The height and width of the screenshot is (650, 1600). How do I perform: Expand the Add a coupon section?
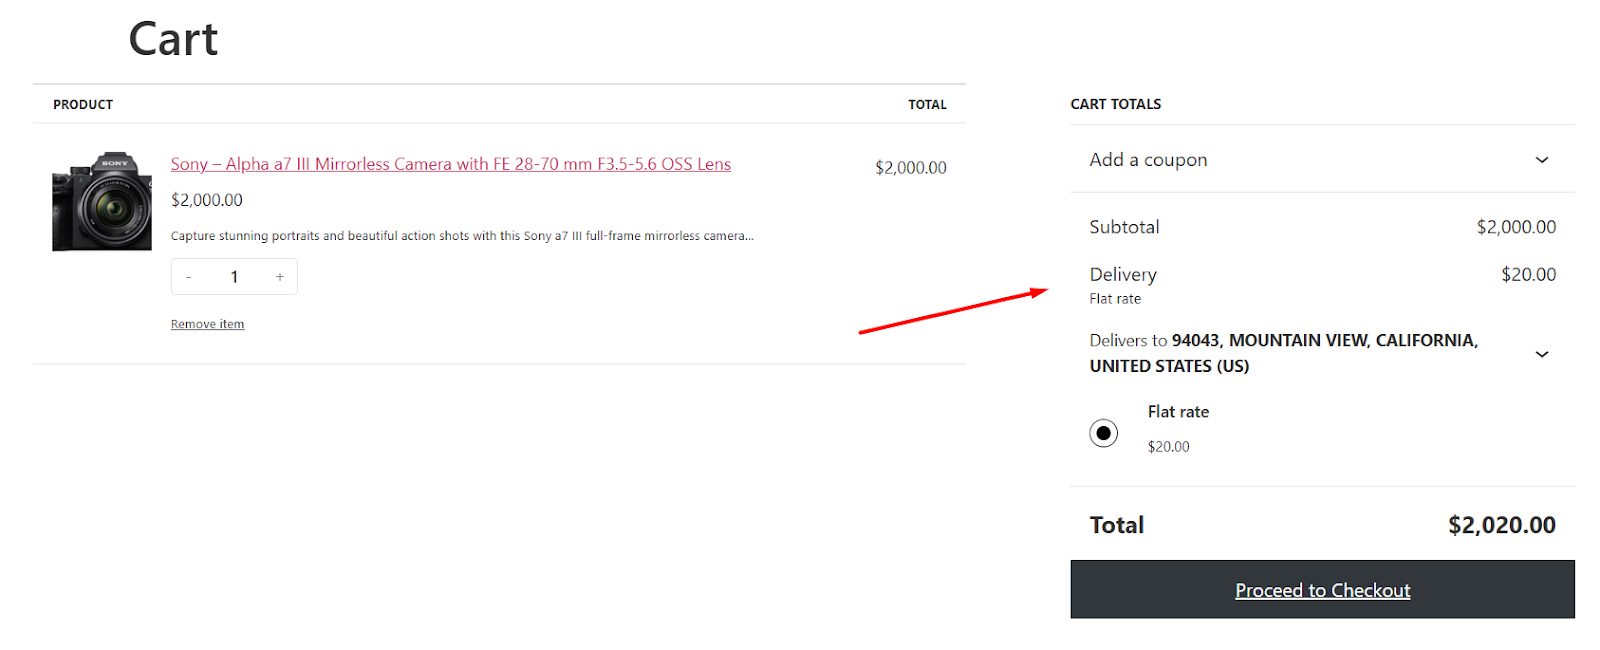point(1322,160)
